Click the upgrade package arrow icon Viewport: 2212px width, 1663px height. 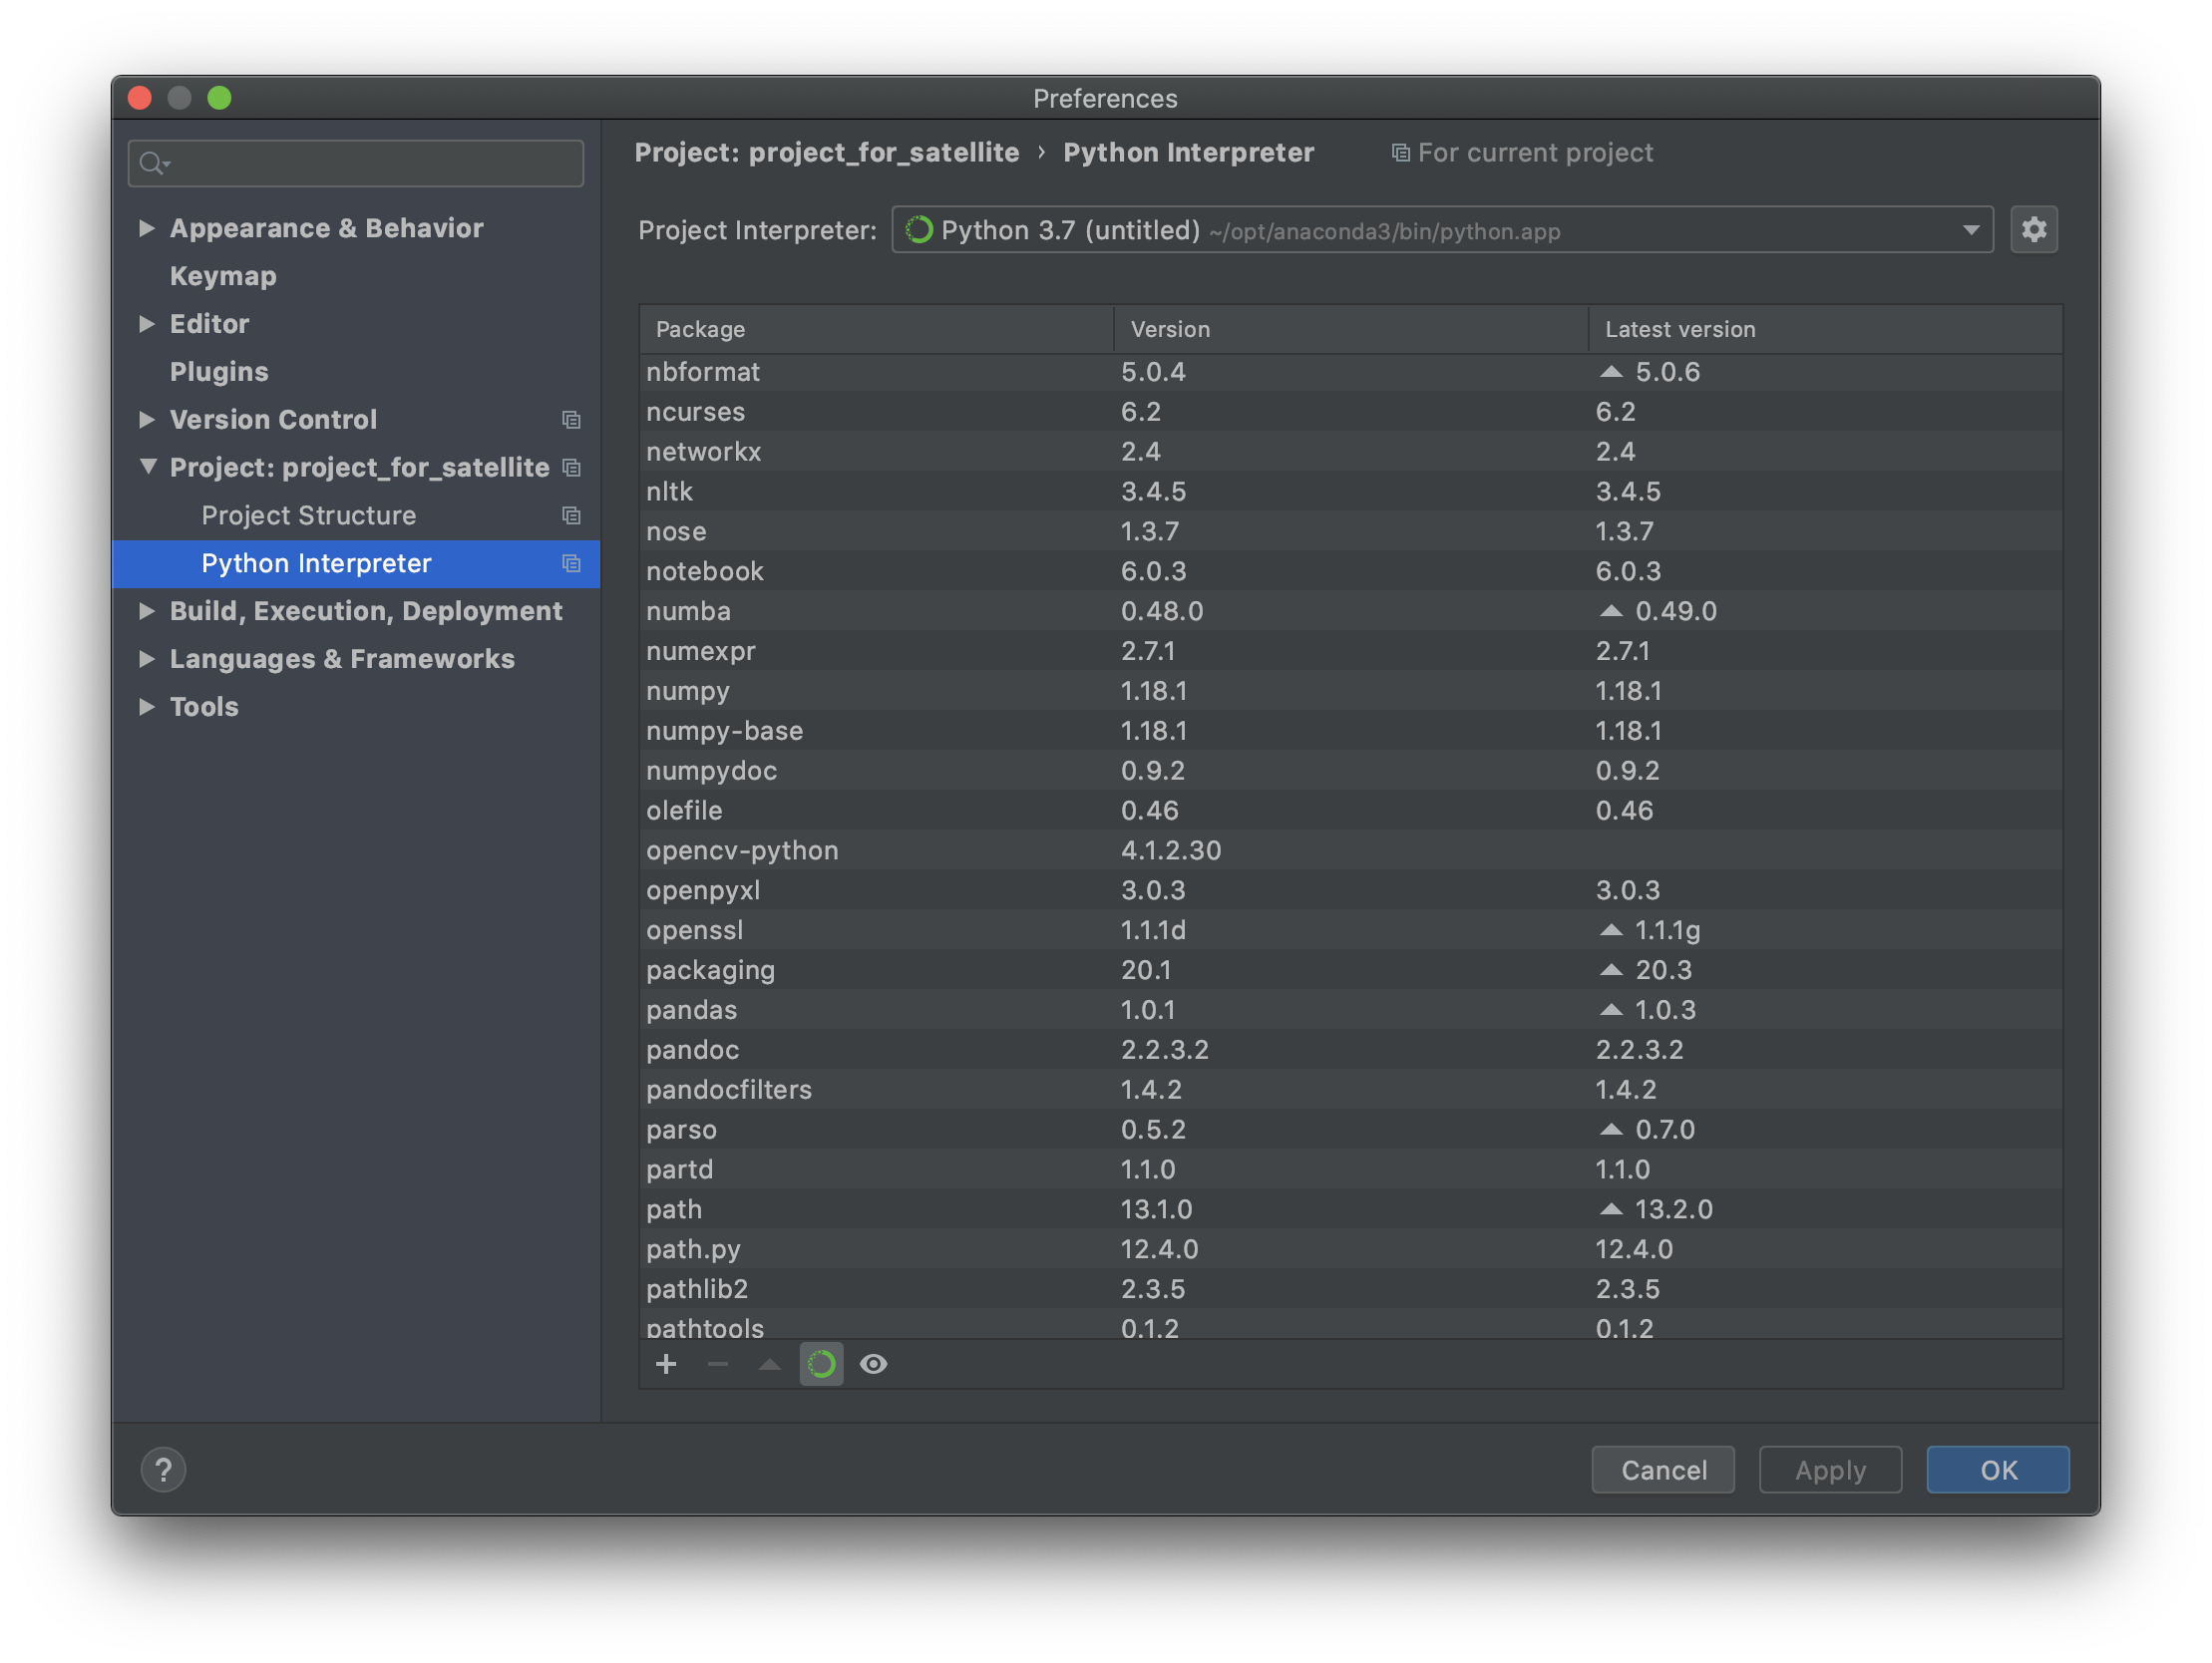tap(769, 1364)
